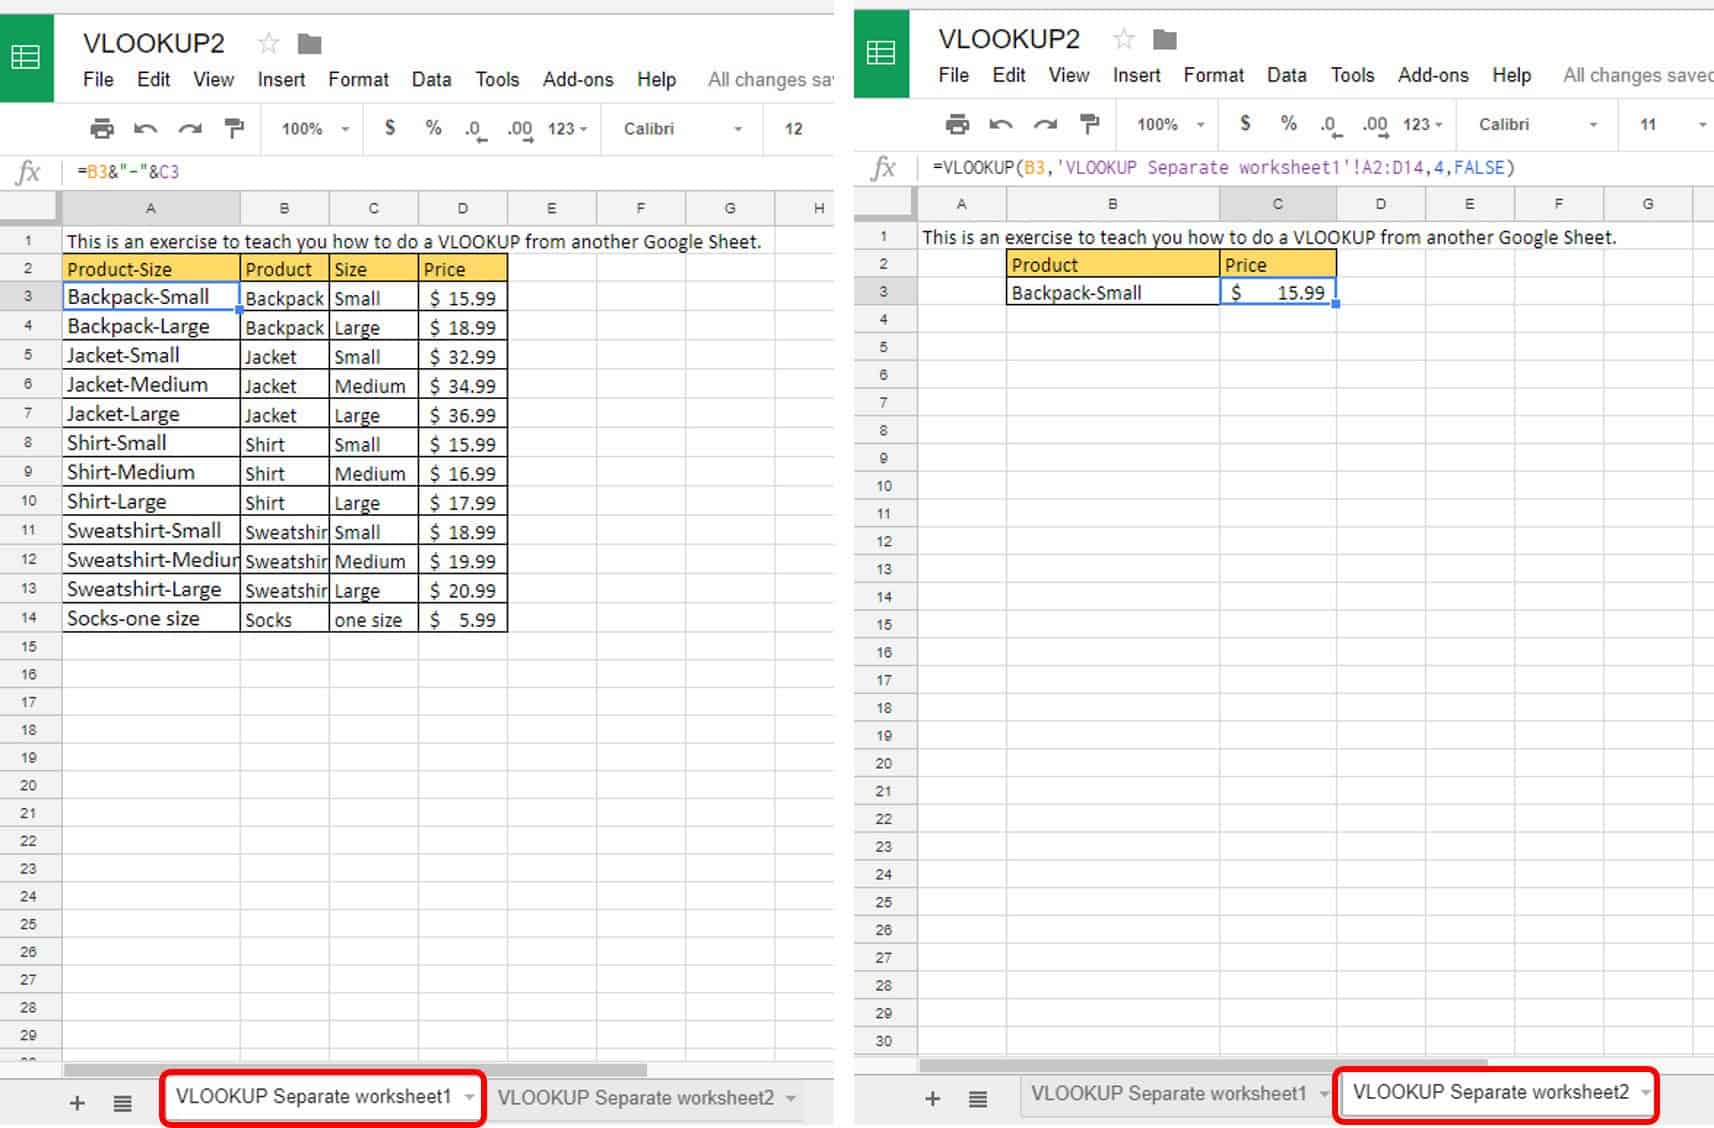Open the Add-ons menu in the right window
This screenshot has width=1714, height=1128.
tap(1433, 75)
